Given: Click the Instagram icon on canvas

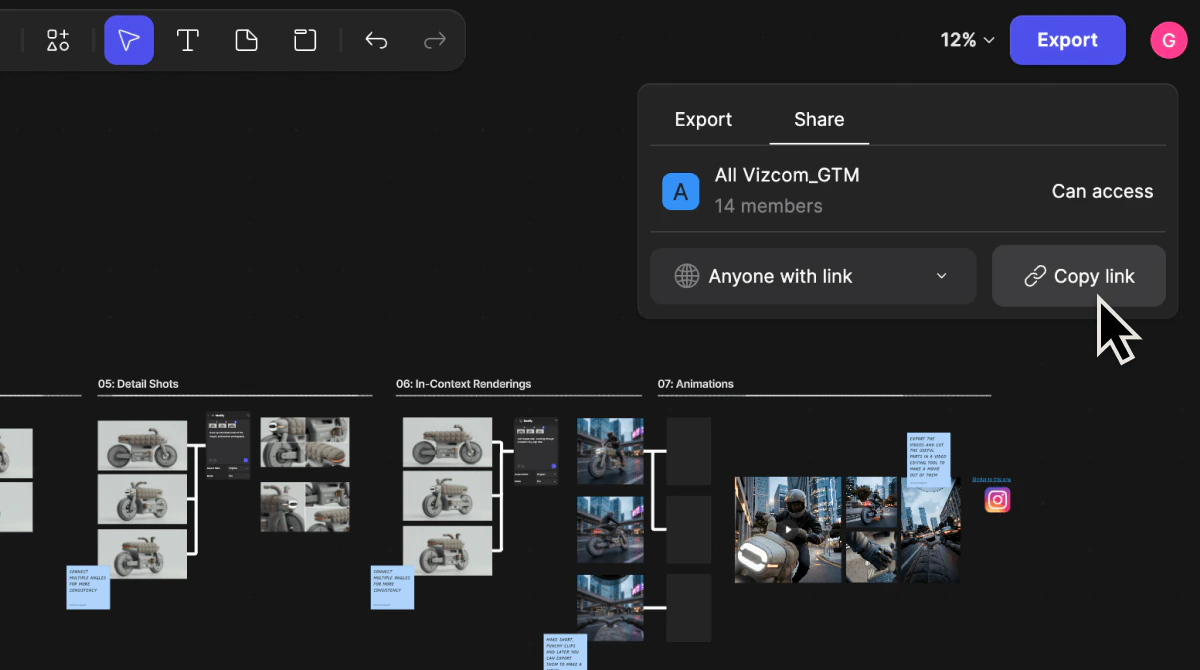Looking at the screenshot, I should 997,500.
